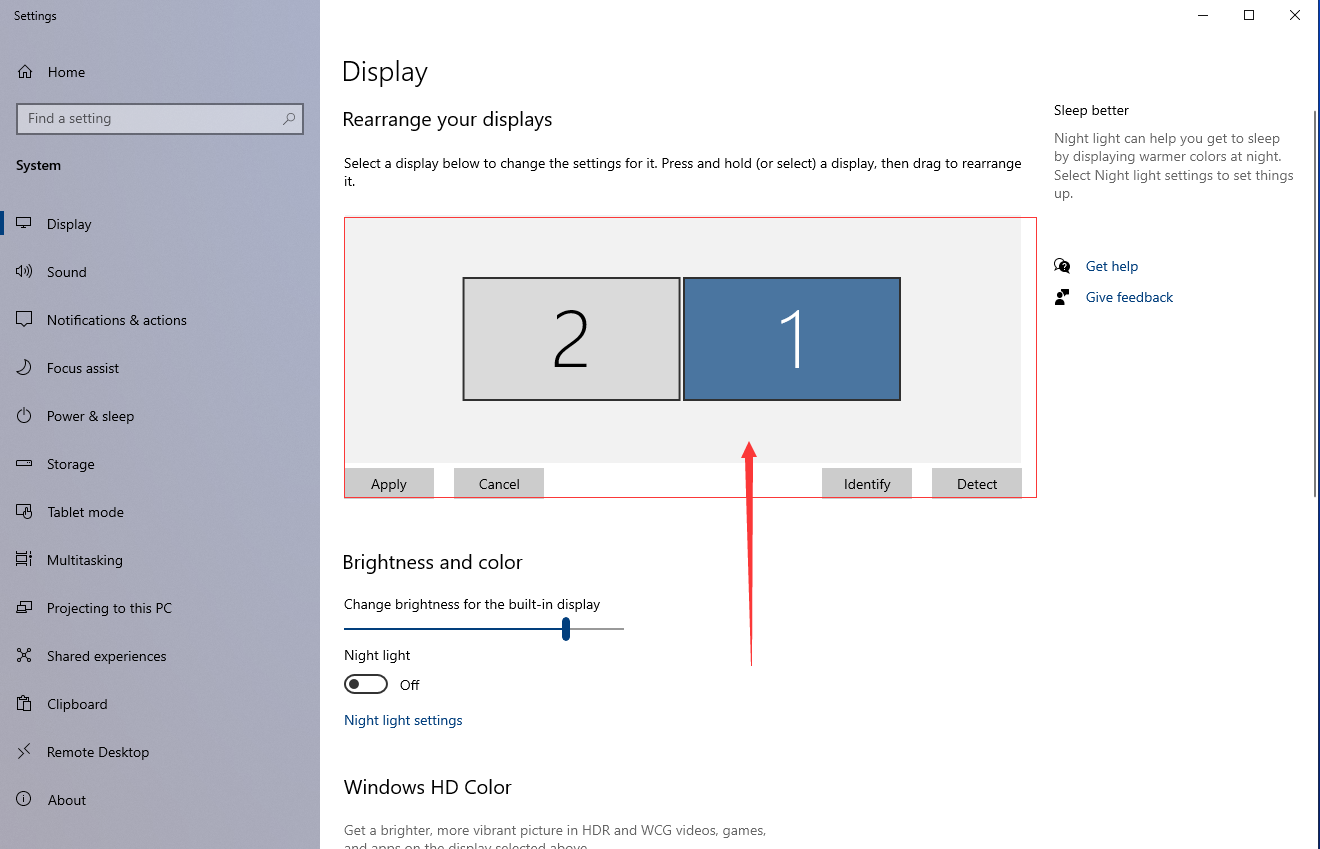Click the Give feedback person icon
This screenshot has height=849, width=1320.
coord(1062,297)
